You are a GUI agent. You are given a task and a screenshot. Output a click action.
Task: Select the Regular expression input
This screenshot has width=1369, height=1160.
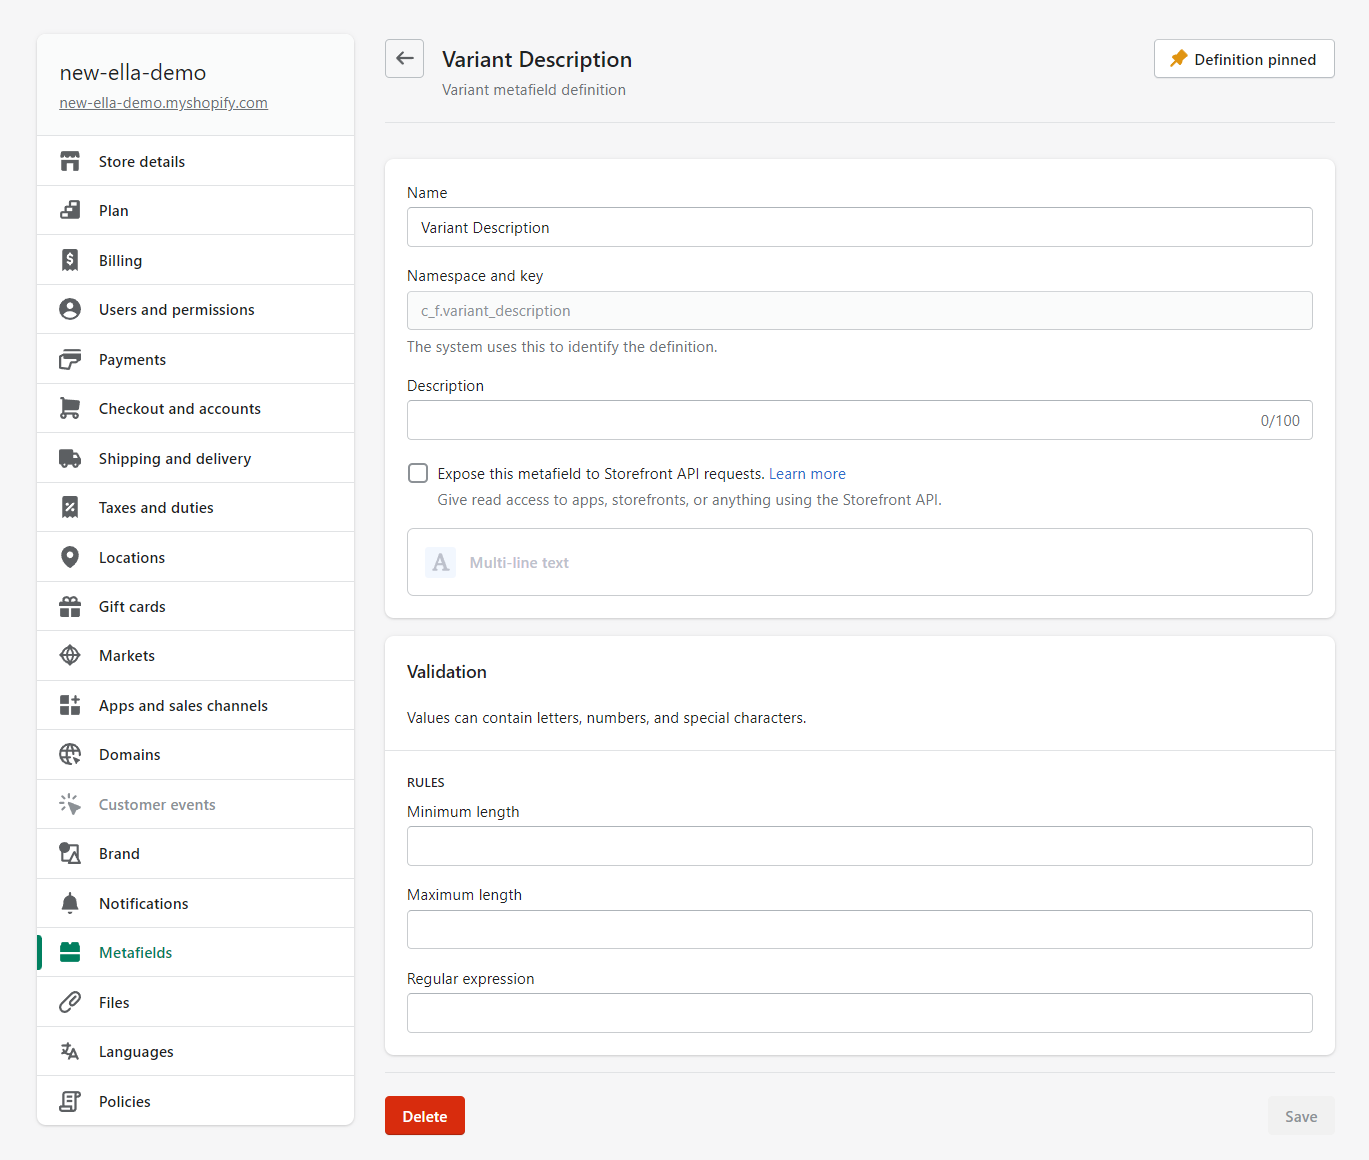[x=859, y=1013]
